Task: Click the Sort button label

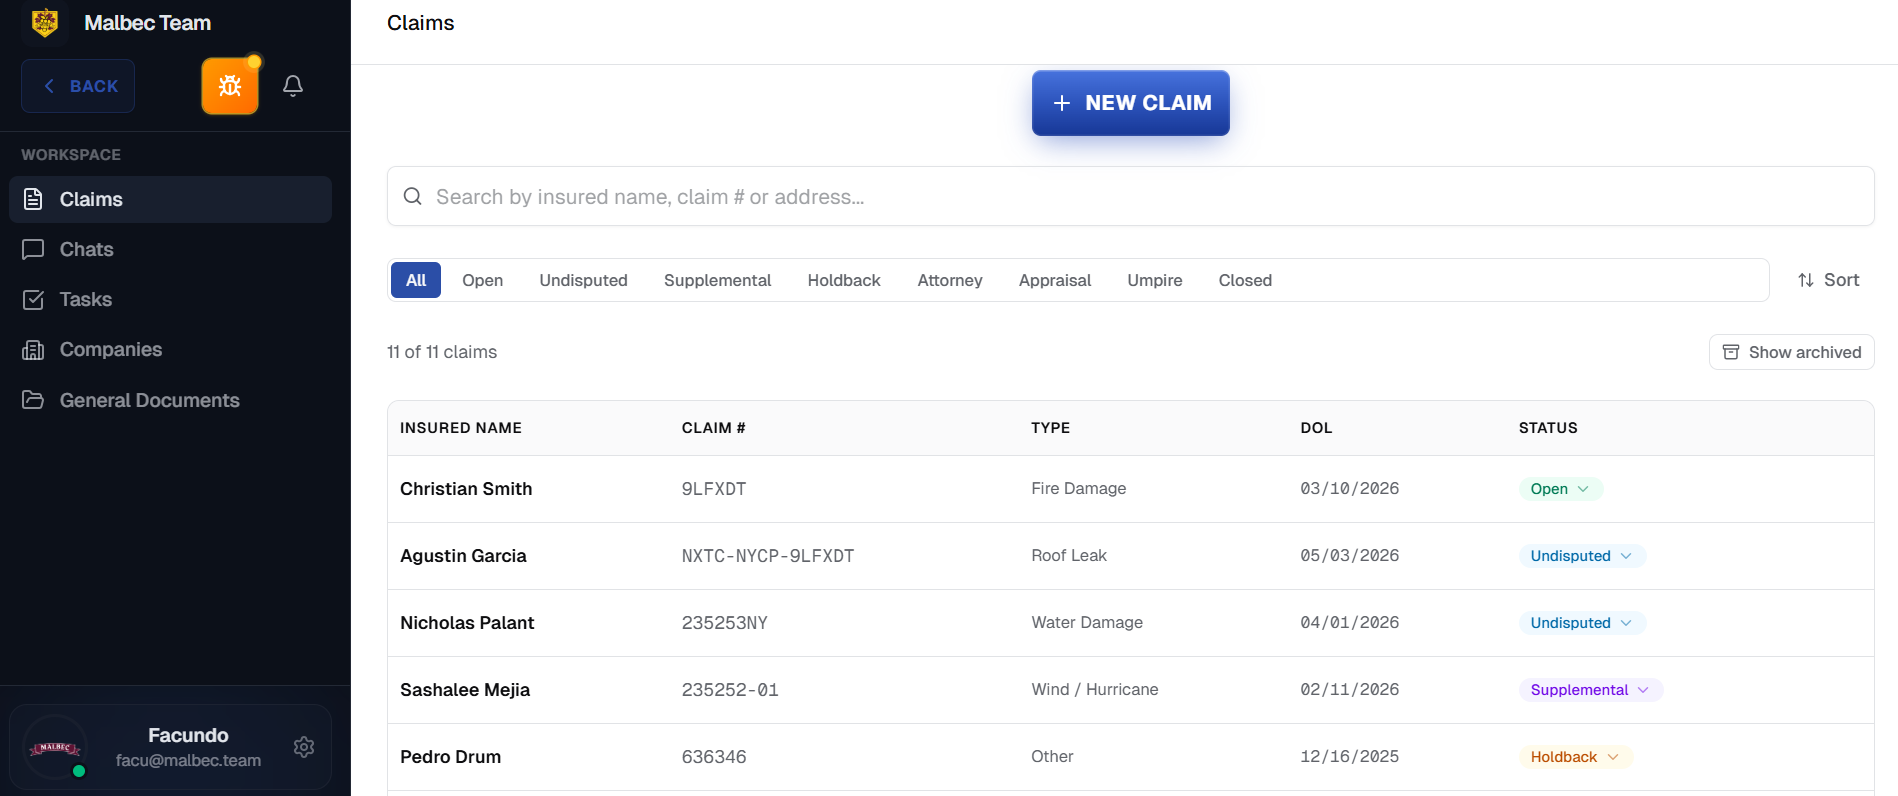Action: coord(1841,280)
